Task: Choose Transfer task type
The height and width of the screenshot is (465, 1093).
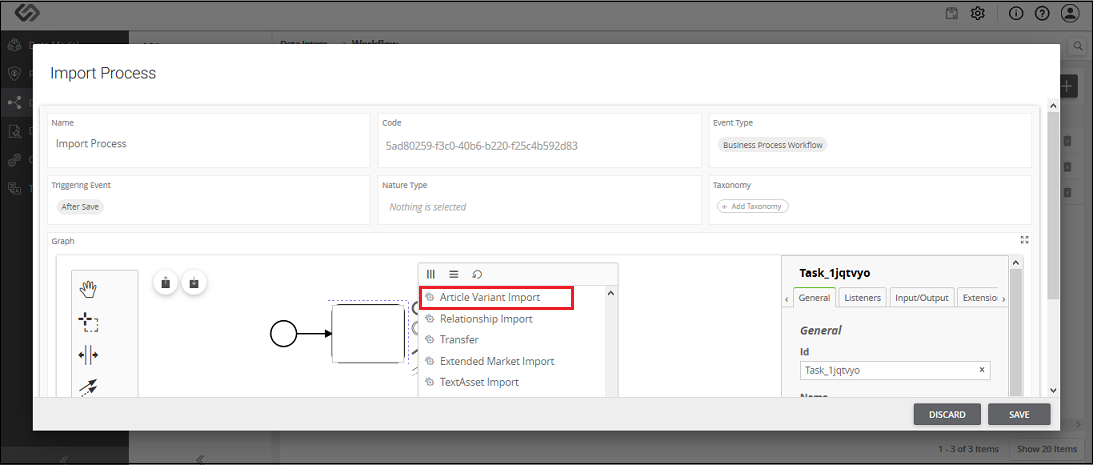Action: [x=459, y=340]
